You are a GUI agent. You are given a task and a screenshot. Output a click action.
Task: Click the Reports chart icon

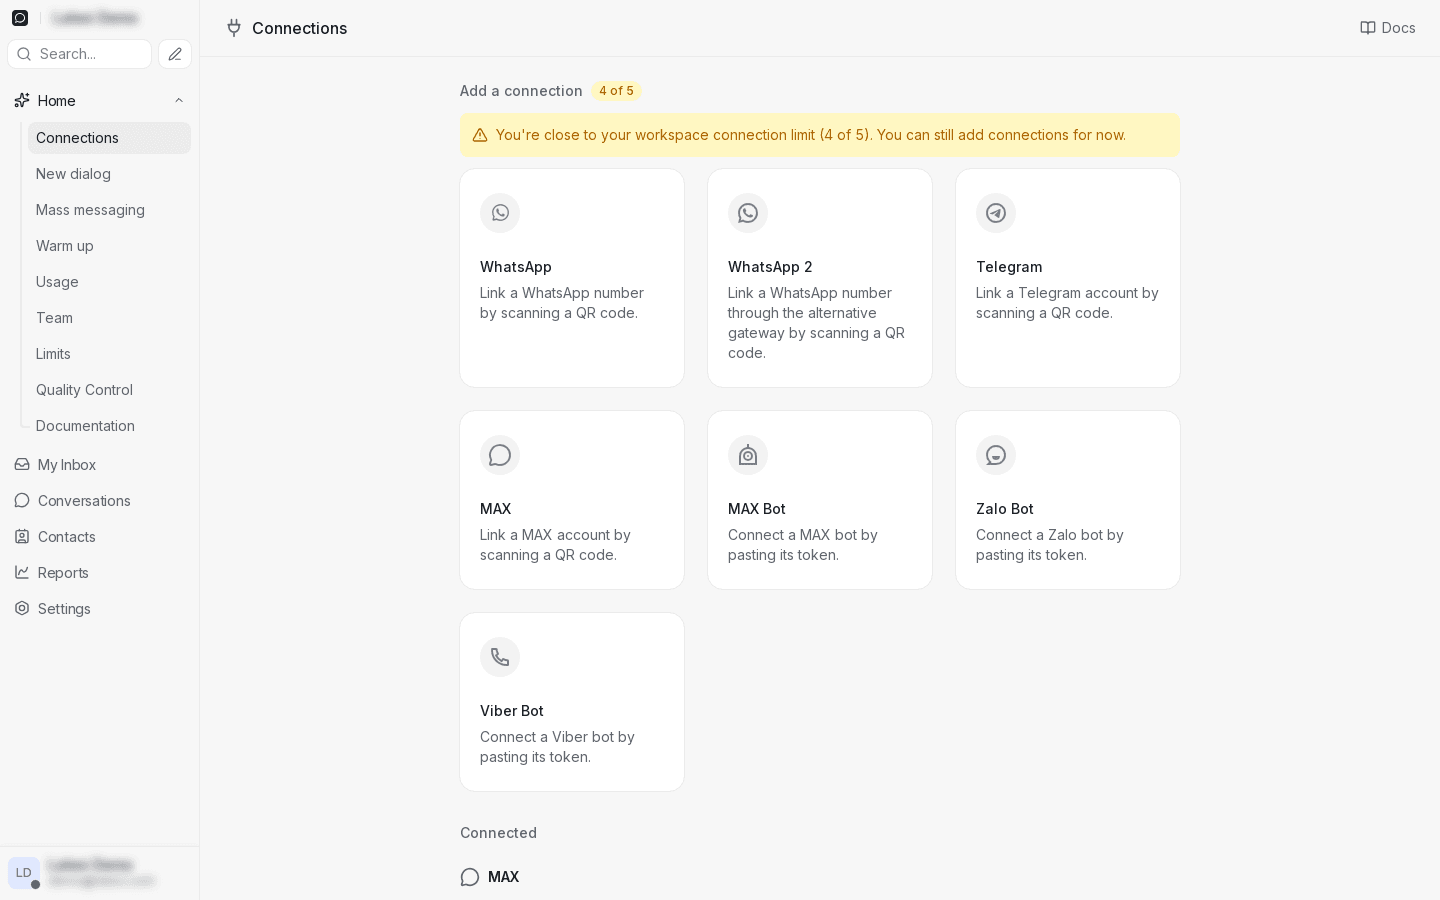[22, 572]
